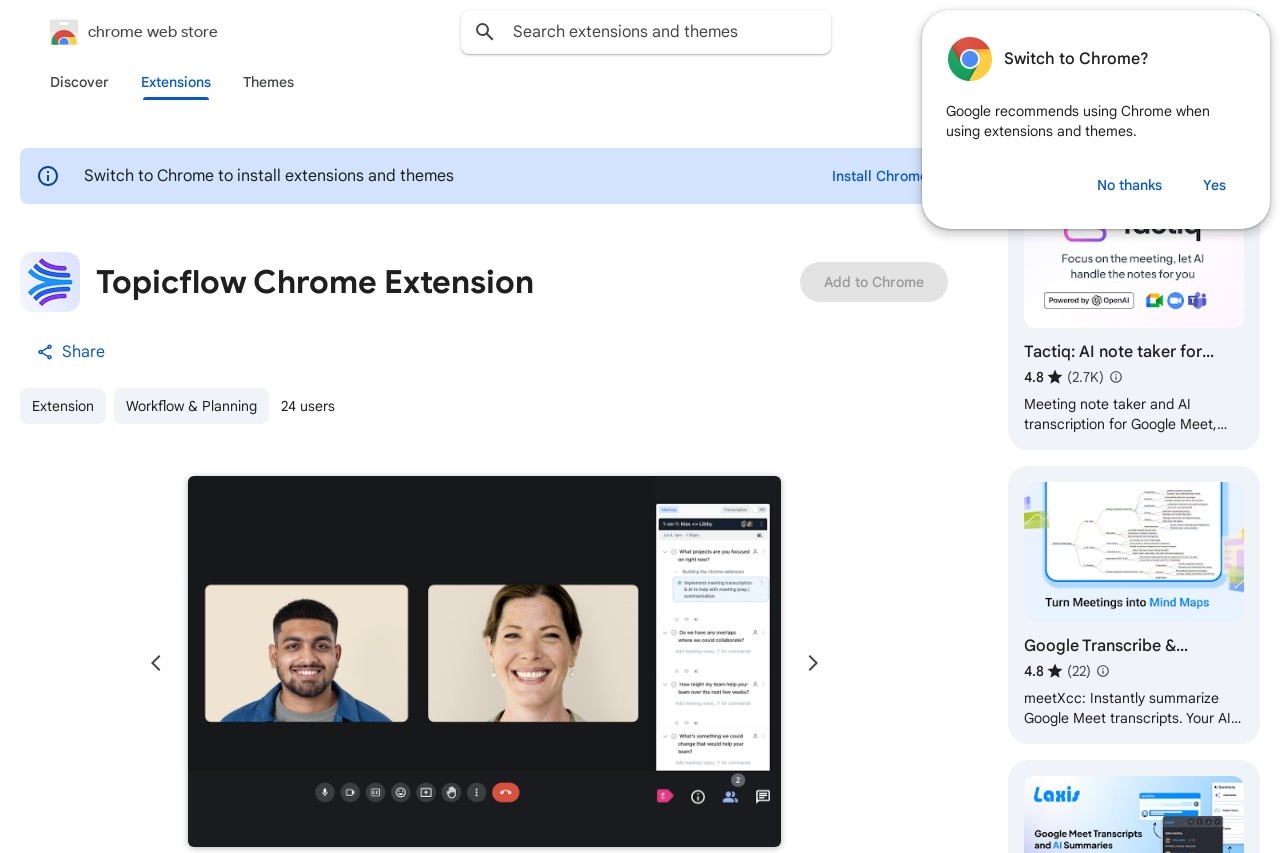Click the meeting info icon in the screenshot

click(x=698, y=797)
